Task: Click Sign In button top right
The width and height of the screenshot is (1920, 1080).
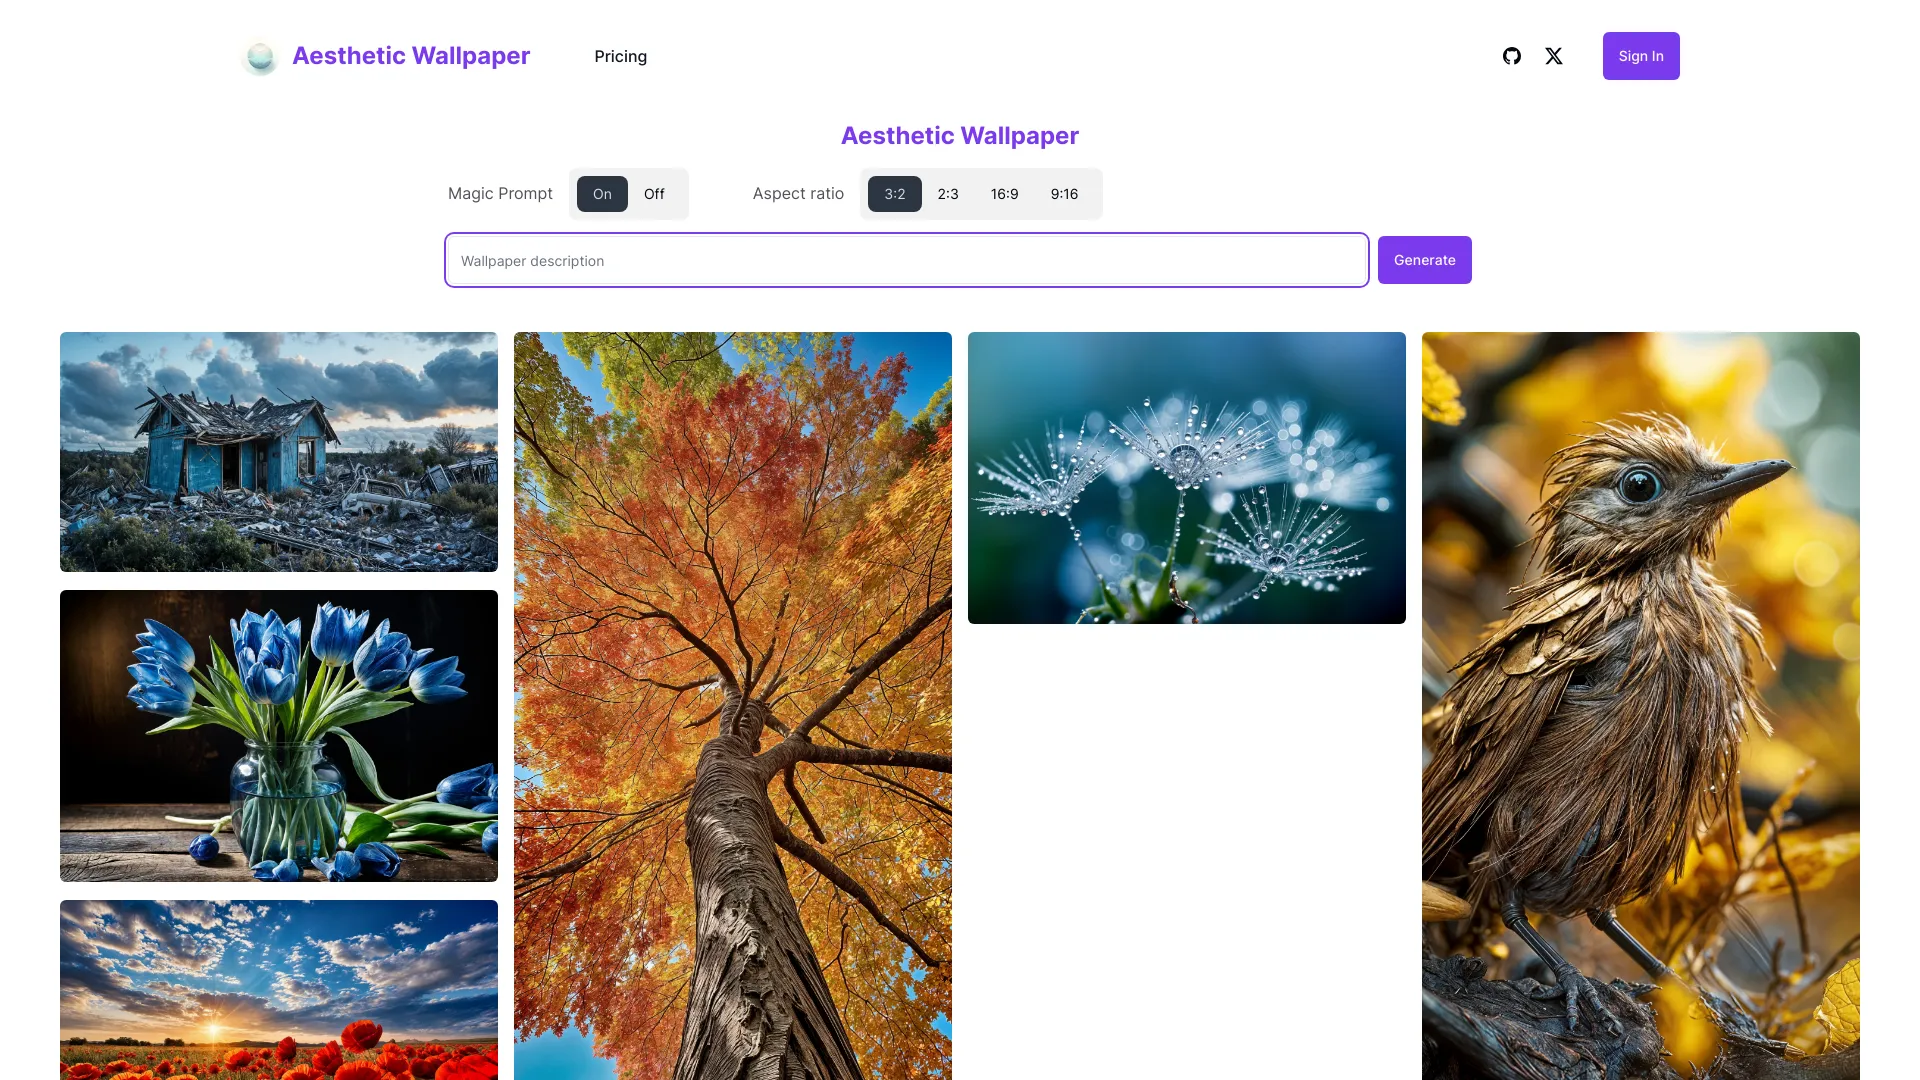Action: [x=1640, y=55]
